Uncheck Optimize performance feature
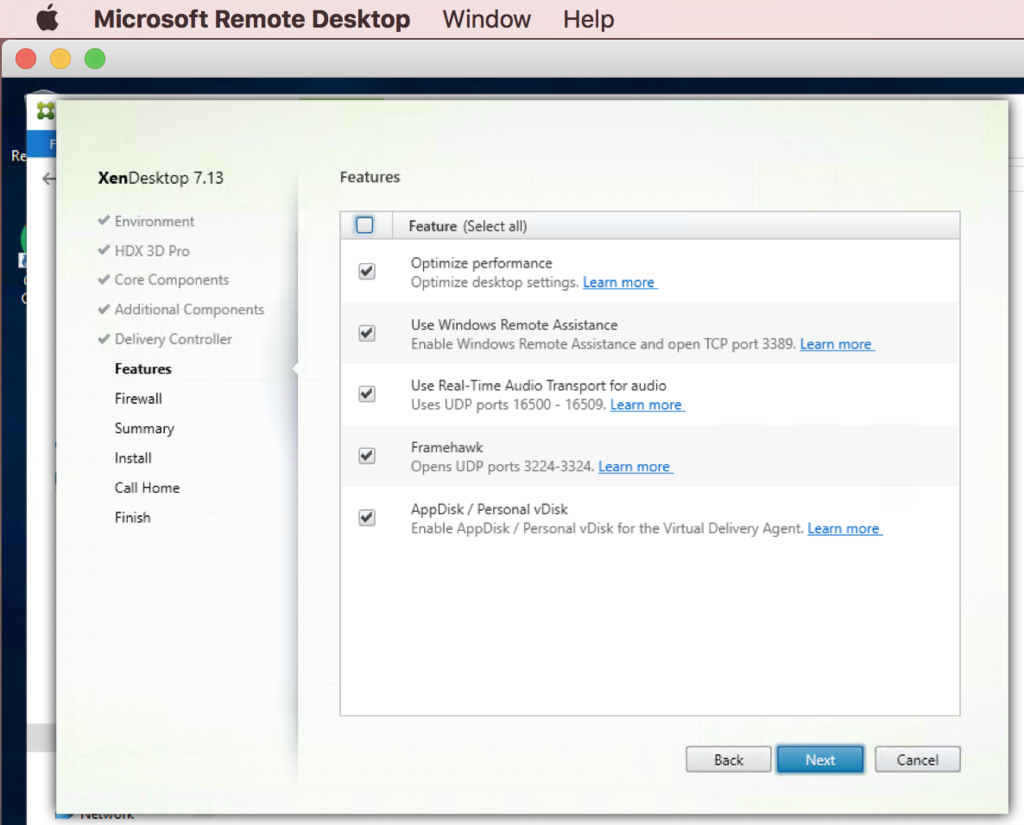 [x=367, y=271]
